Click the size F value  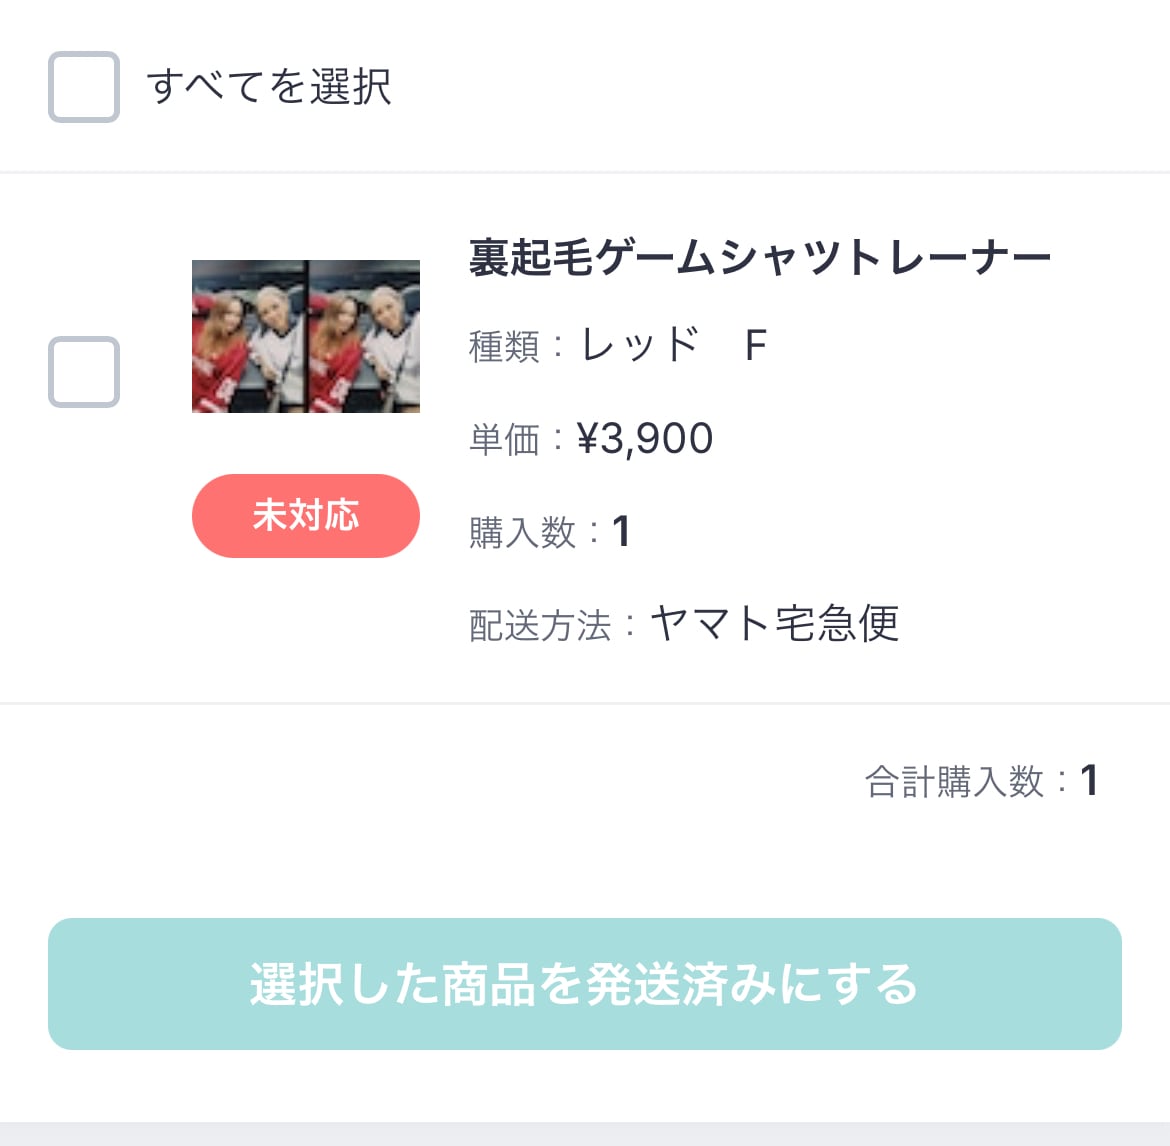(756, 346)
